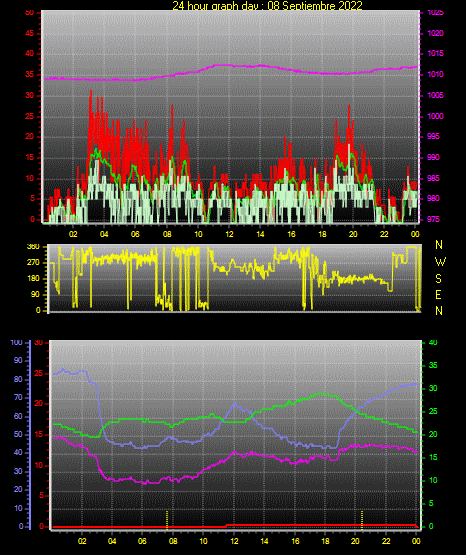Click the 100 blue humidity axis label
The width and height of the screenshot is (466, 555).
[16, 343]
